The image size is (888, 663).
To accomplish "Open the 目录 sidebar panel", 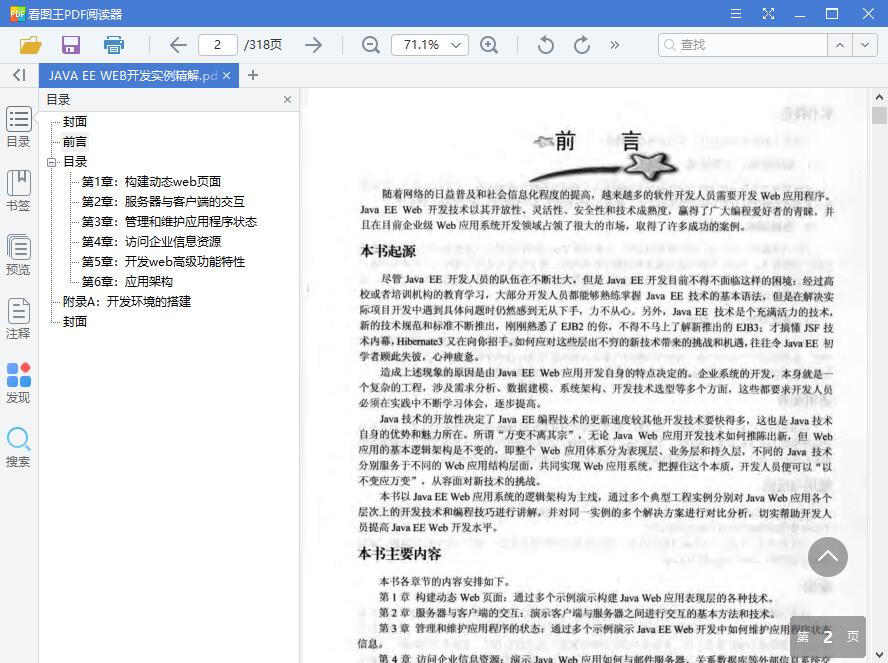I will click(x=18, y=127).
